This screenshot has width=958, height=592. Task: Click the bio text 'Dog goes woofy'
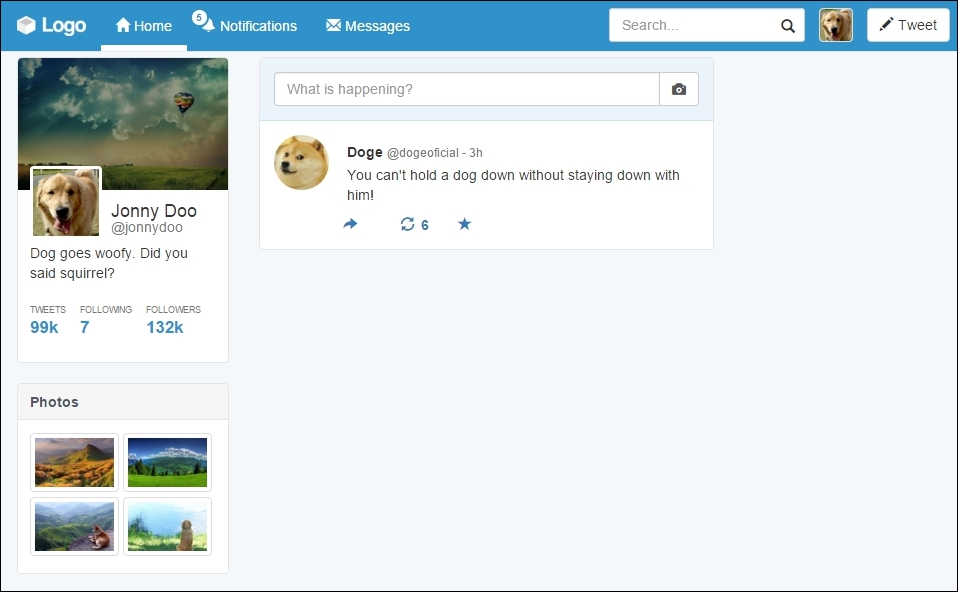point(109,263)
